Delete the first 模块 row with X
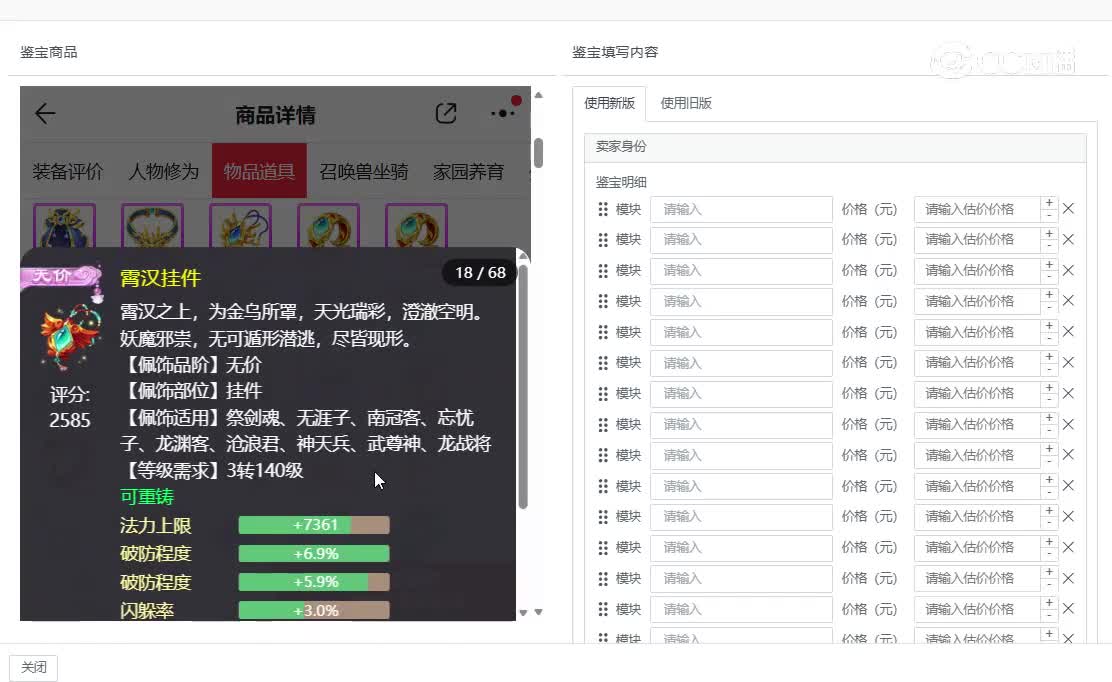 [x=1069, y=209]
